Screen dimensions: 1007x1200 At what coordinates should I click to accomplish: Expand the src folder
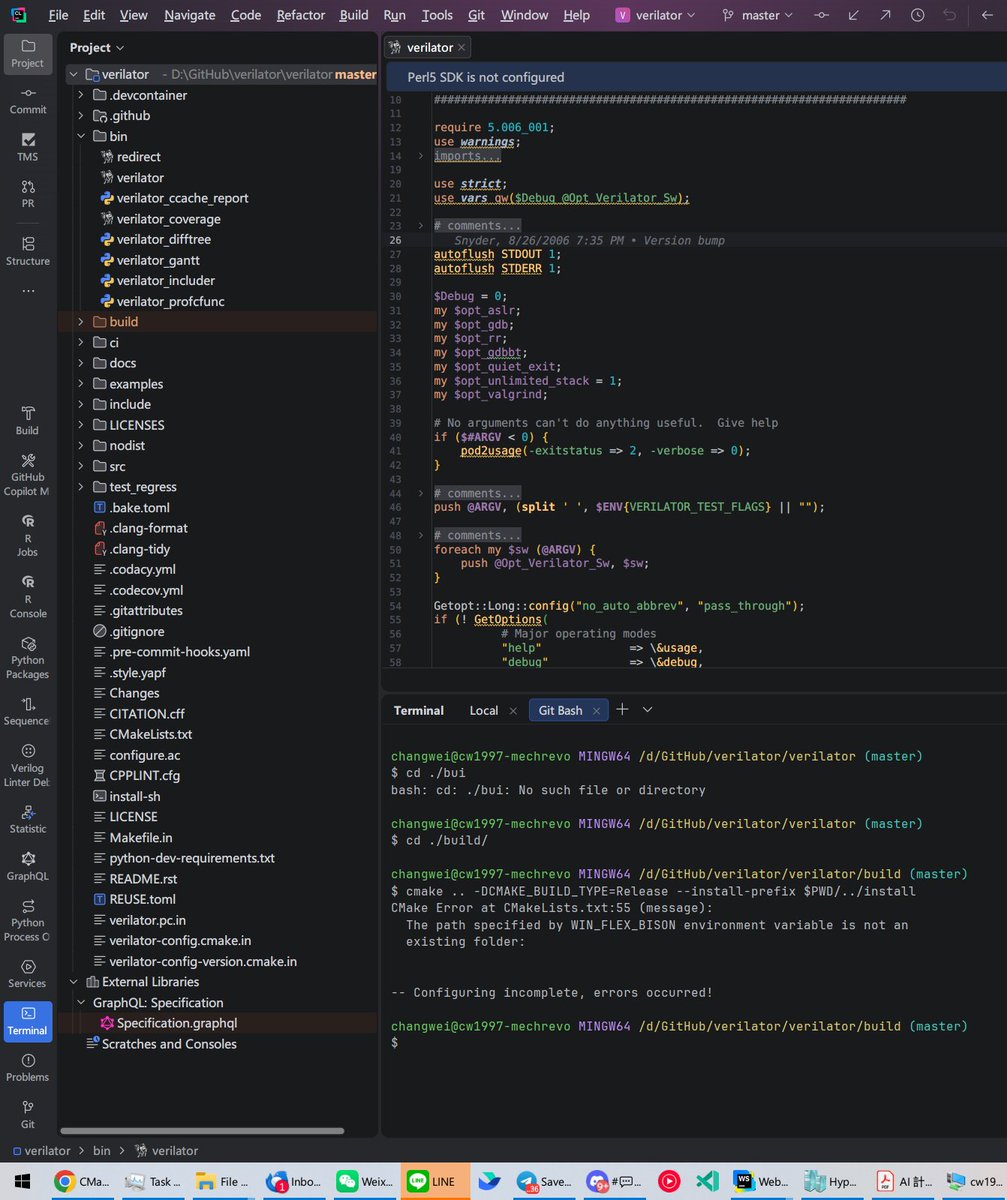(81, 466)
